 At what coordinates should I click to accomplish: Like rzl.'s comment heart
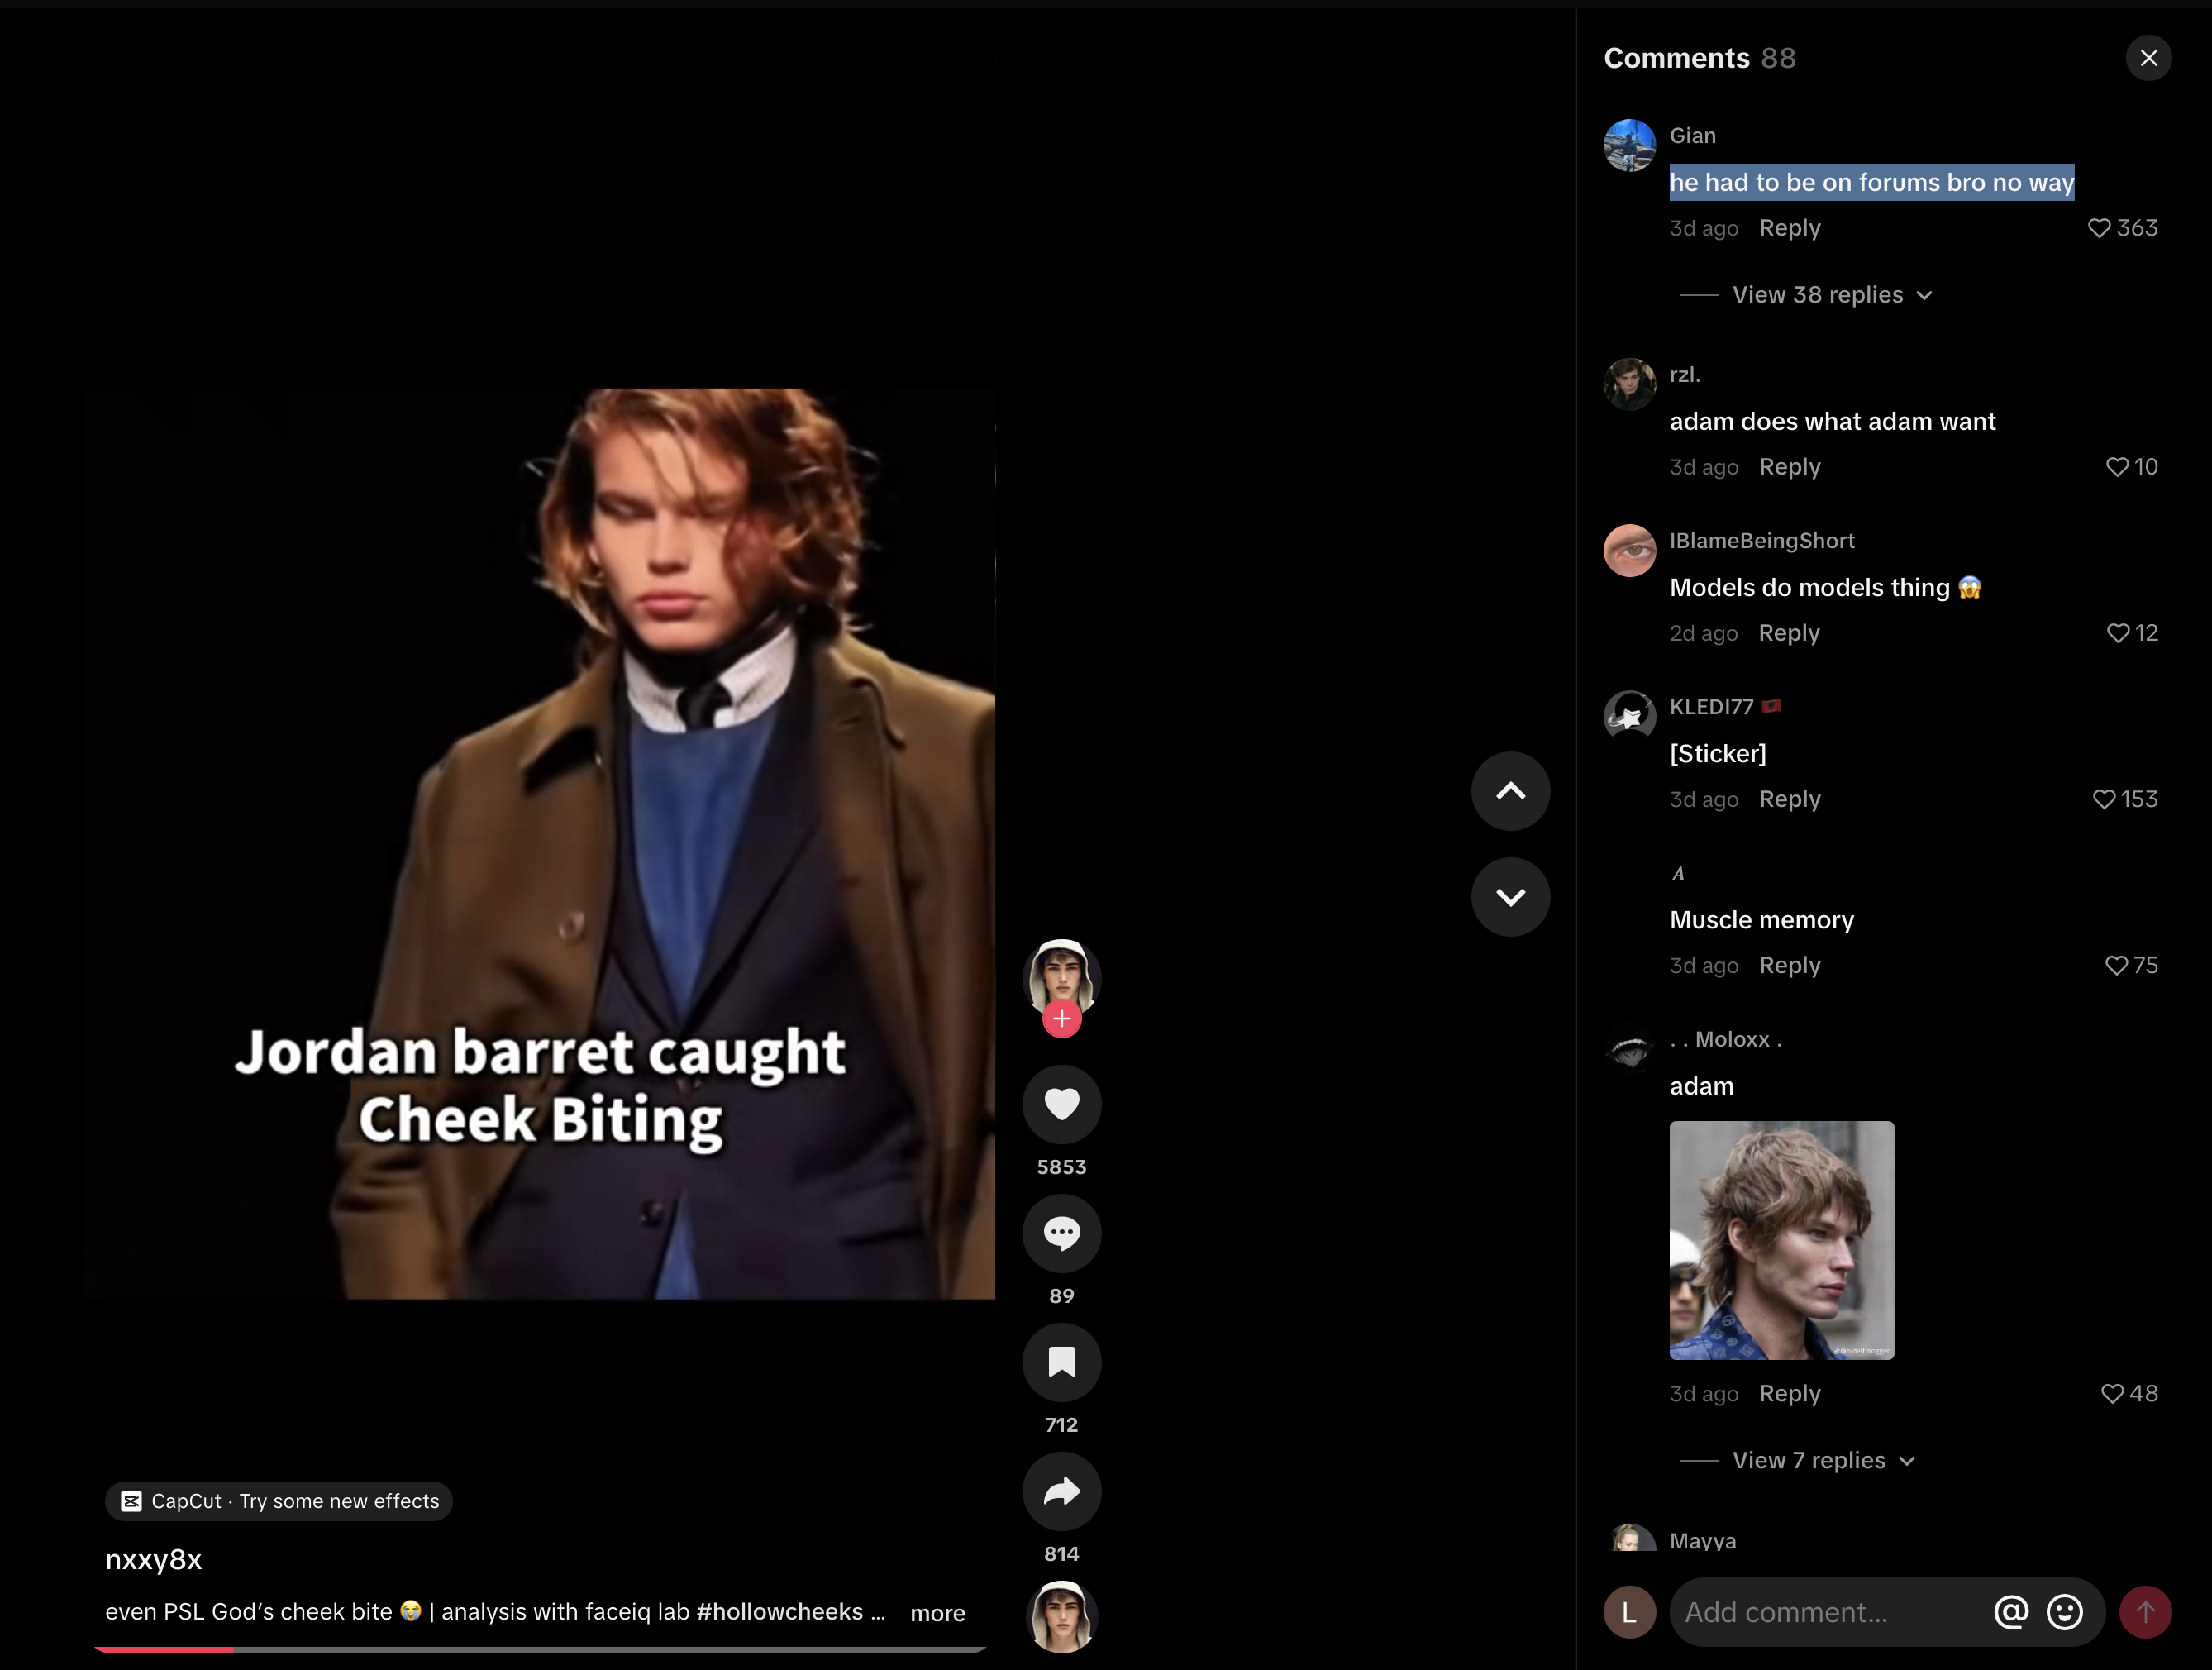click(x=2117, y=466)
